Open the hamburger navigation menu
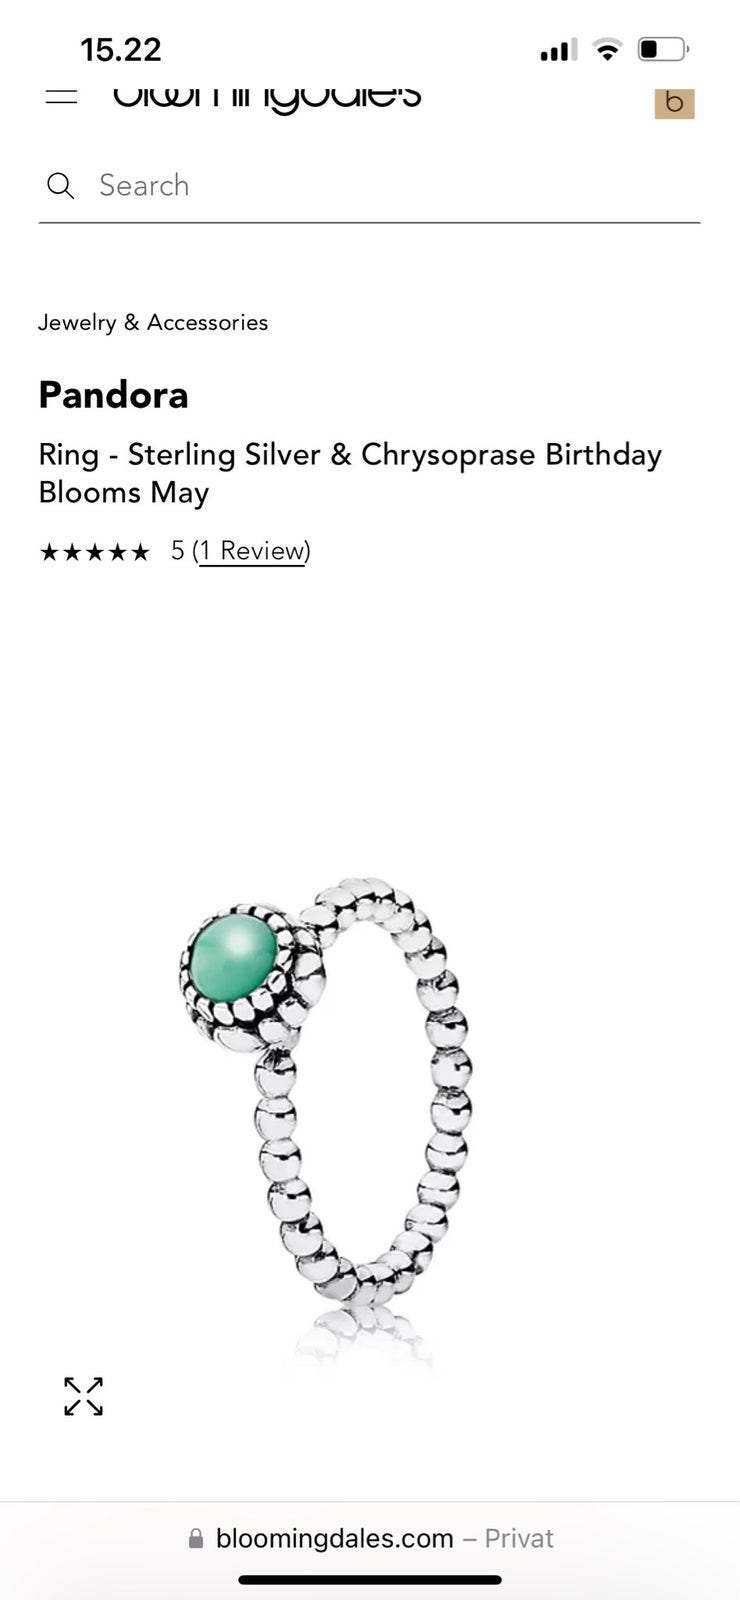Image resolution: width=740 pixels, height=1600 pixels. pos(61,97)
